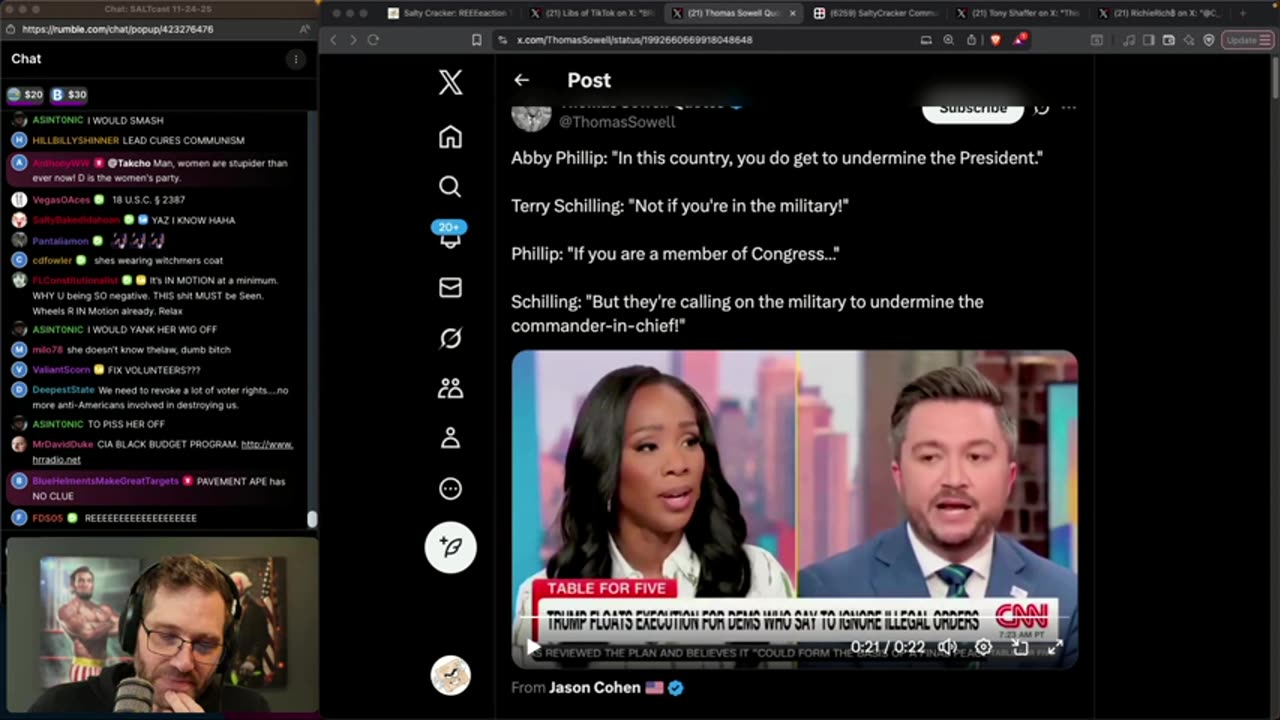Open Grok icon in X sidebar
The image size is (1280, 720).
pos(450,338)
